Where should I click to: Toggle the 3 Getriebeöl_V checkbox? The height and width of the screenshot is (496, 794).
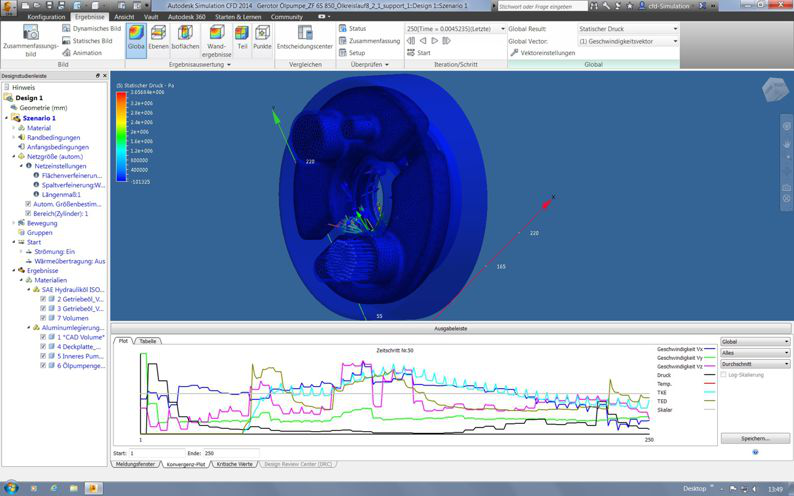pyautogui.click(x=43, y=308)
